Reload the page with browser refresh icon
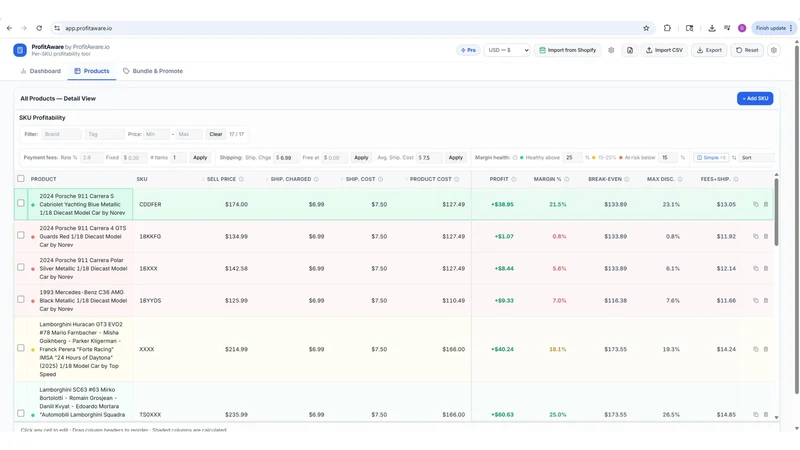Viewport: 800px width, 450px height. click(x=39, y=28)
